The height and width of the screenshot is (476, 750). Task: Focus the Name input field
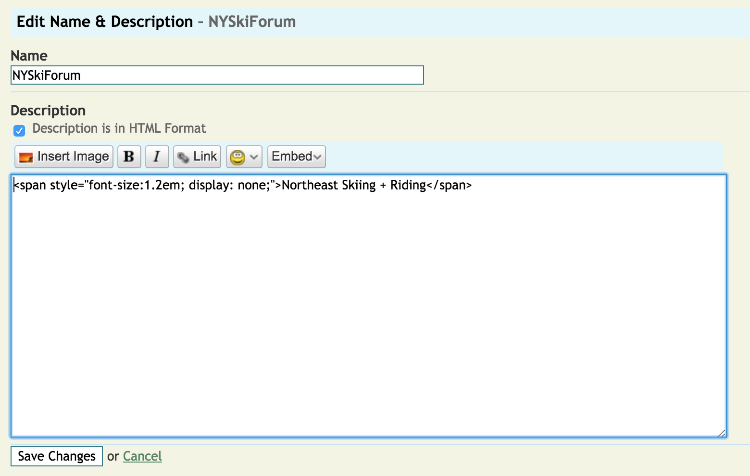coord(217,75)
